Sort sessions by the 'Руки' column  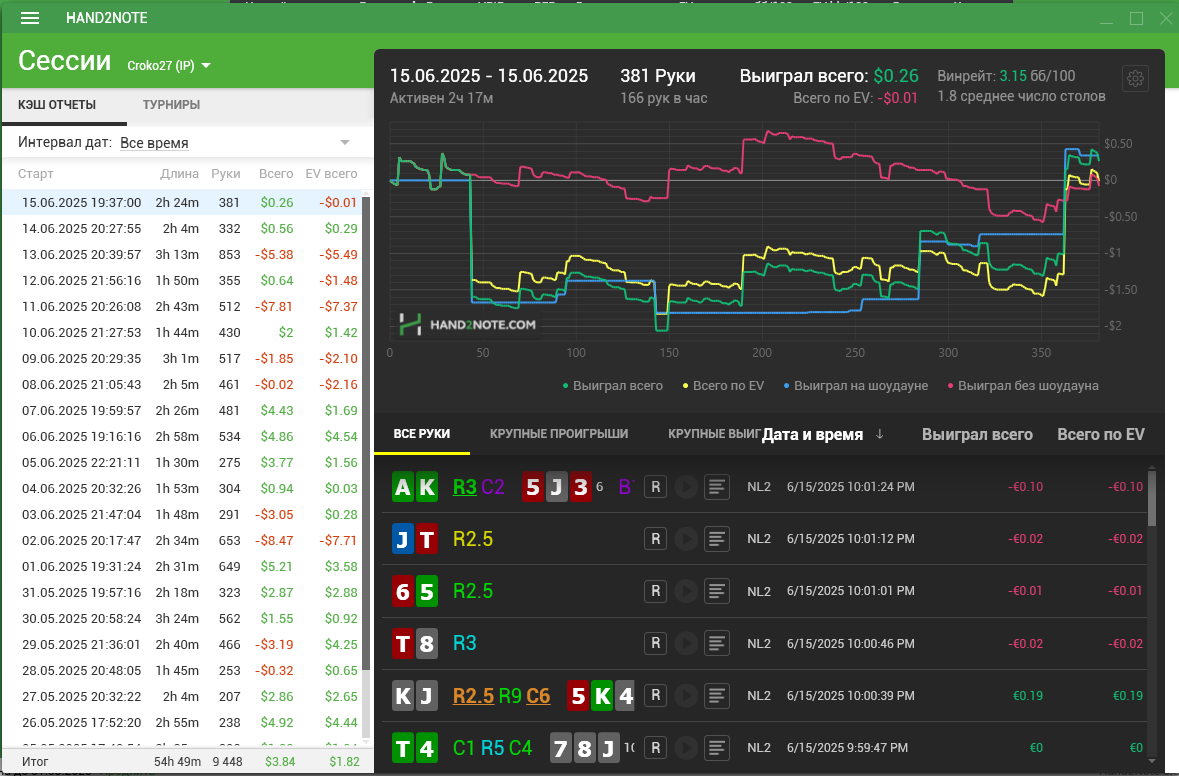tap(226, 174)
